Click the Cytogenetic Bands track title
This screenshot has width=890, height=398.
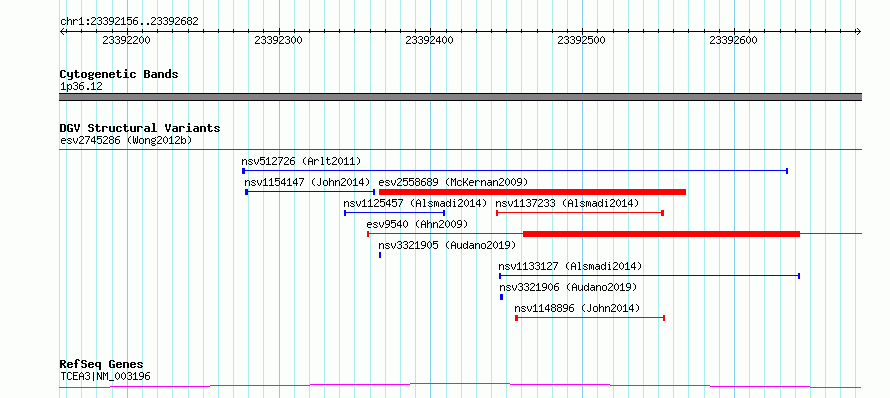coord(119,74)
